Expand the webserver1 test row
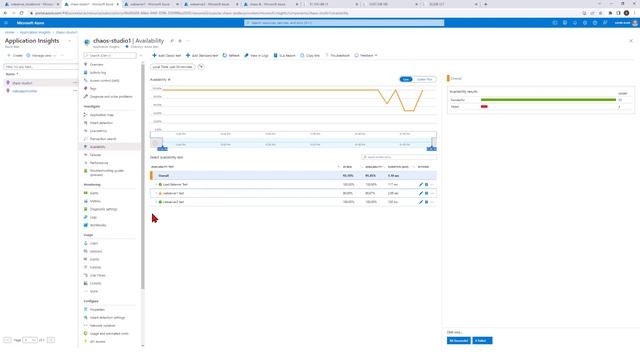 point(156,193)
